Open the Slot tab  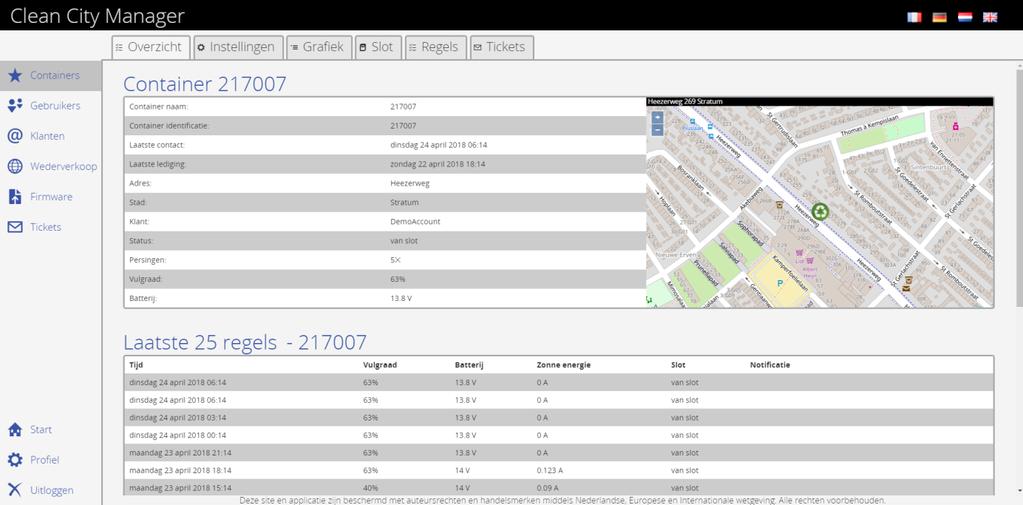[378, 47]
